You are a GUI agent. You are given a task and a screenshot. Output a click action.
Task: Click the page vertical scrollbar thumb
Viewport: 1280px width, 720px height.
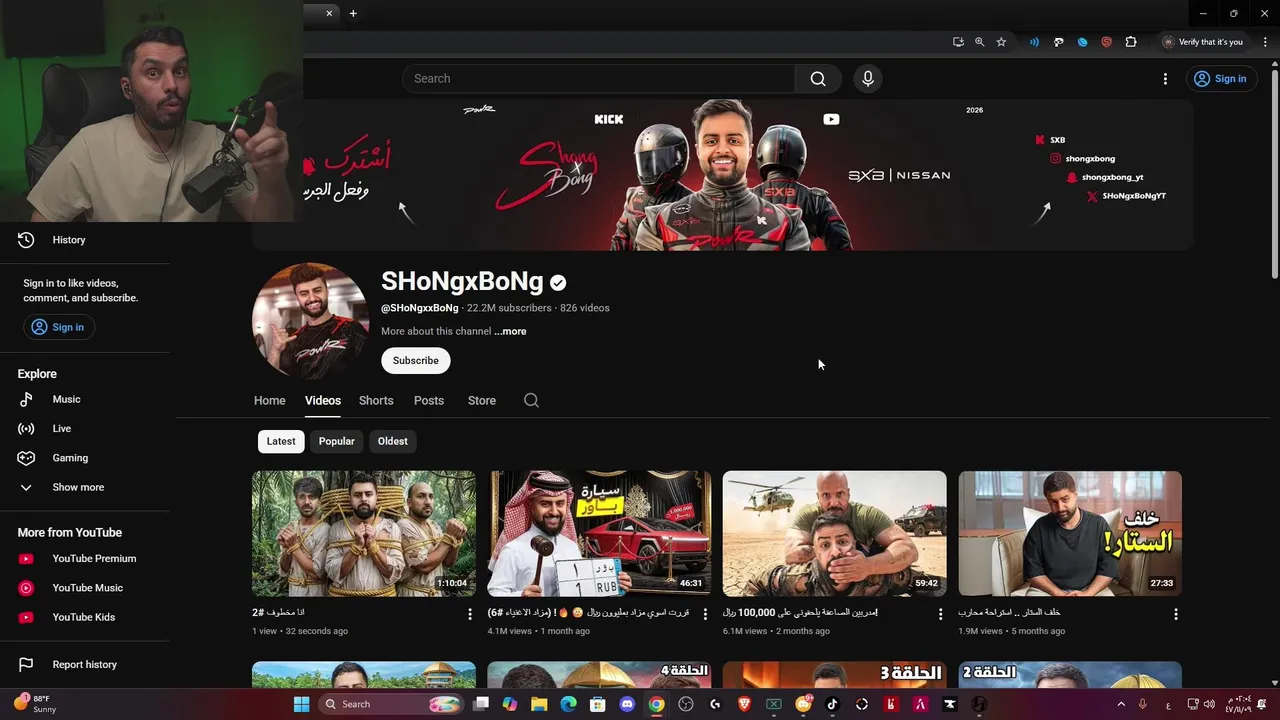[1274, 174]
